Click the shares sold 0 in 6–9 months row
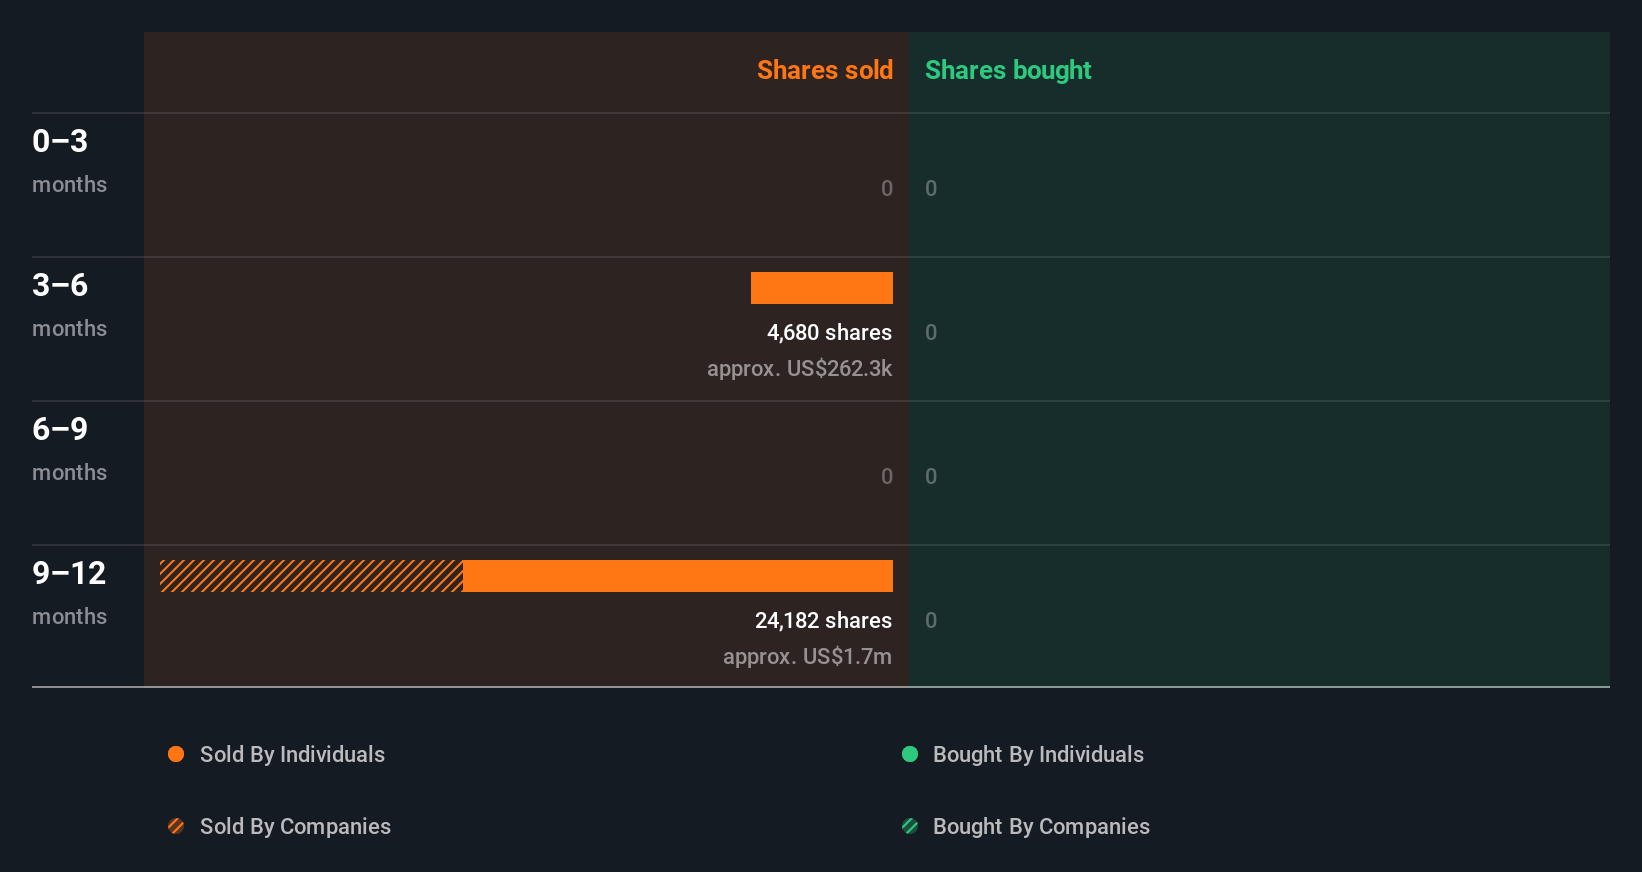 coord(887,476)
